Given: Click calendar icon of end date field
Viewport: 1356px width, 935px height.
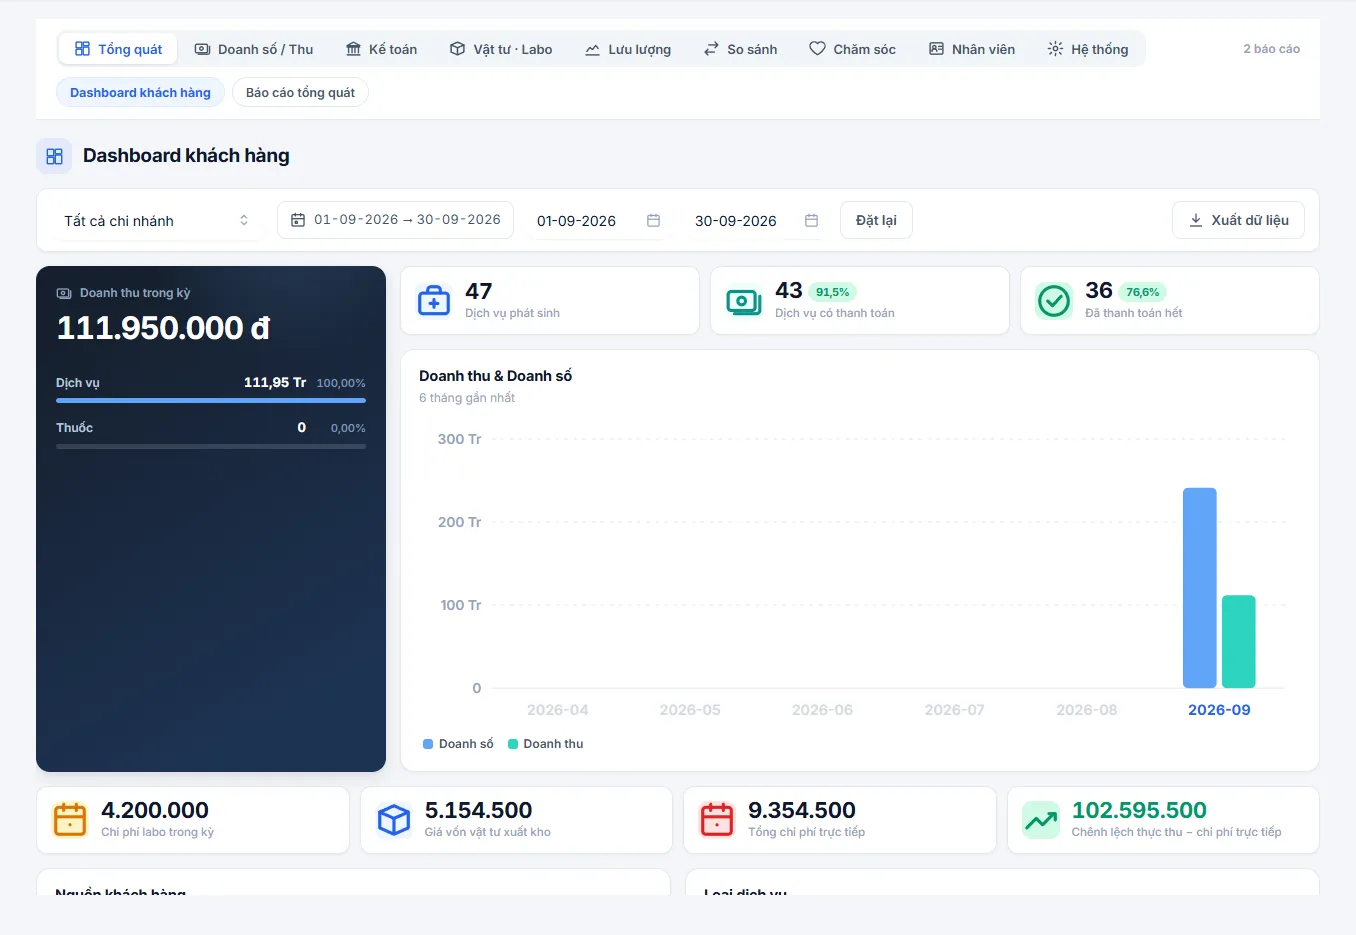Looking at the screenshot, I should [x=811, y=220].
